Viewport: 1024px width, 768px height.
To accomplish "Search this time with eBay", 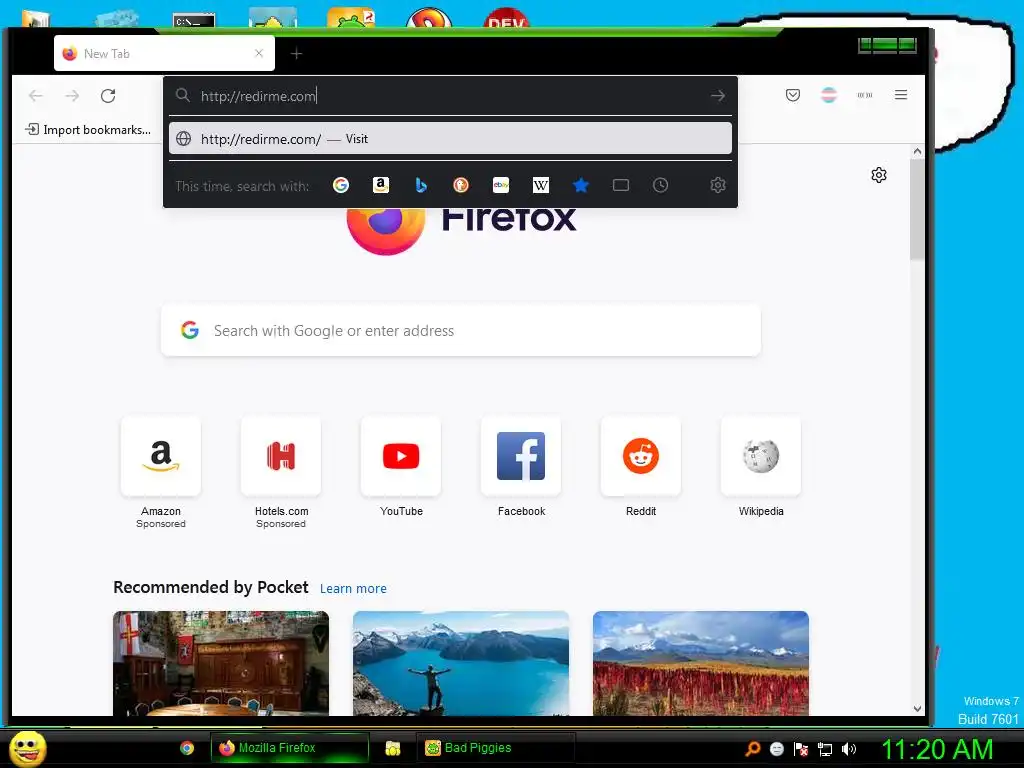I will (x=501, y=185).
